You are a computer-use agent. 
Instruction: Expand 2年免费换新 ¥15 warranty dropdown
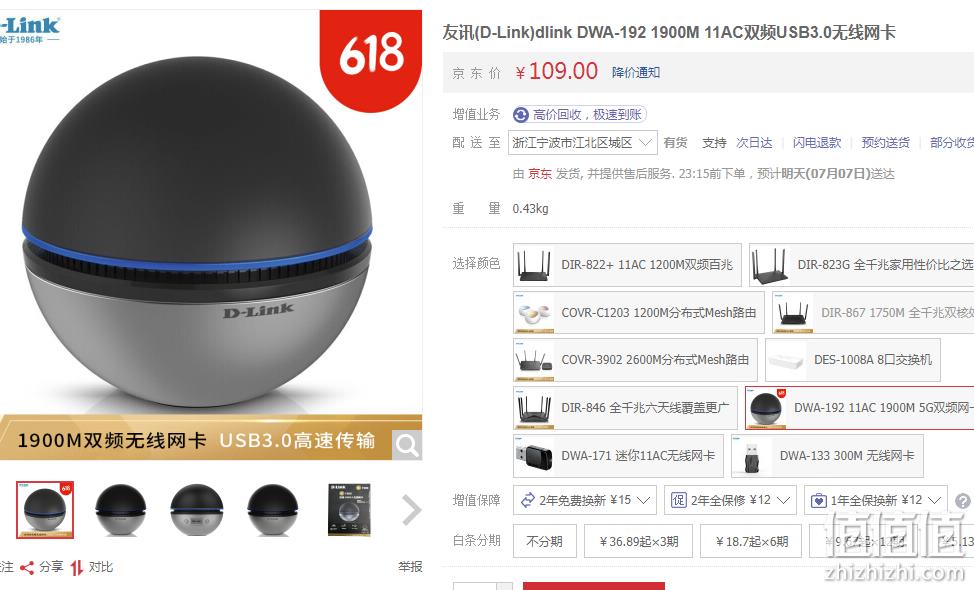585,500
